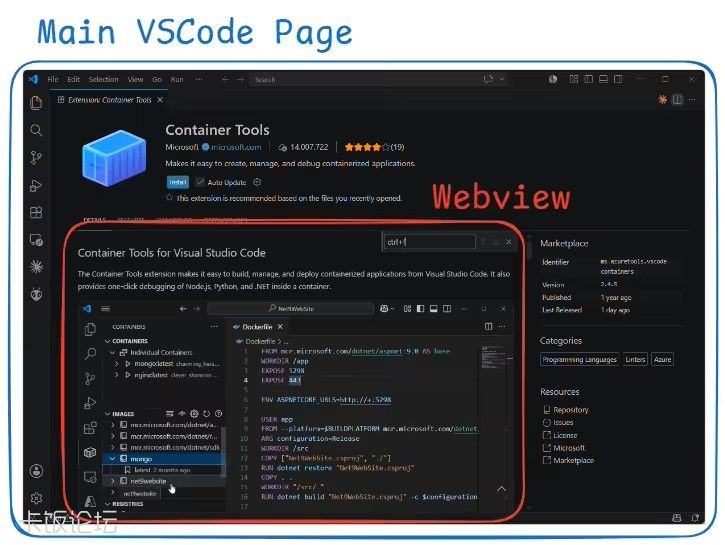Install the Container Tools extension

point(178,182)
